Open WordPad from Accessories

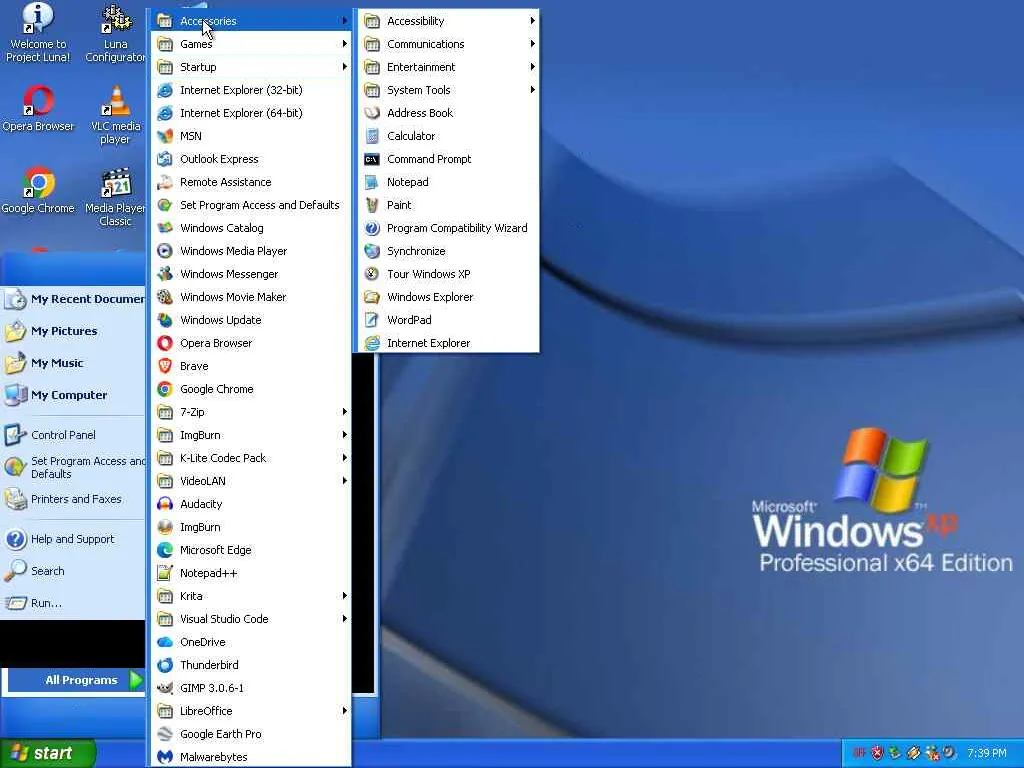click(x=448, y=320)
